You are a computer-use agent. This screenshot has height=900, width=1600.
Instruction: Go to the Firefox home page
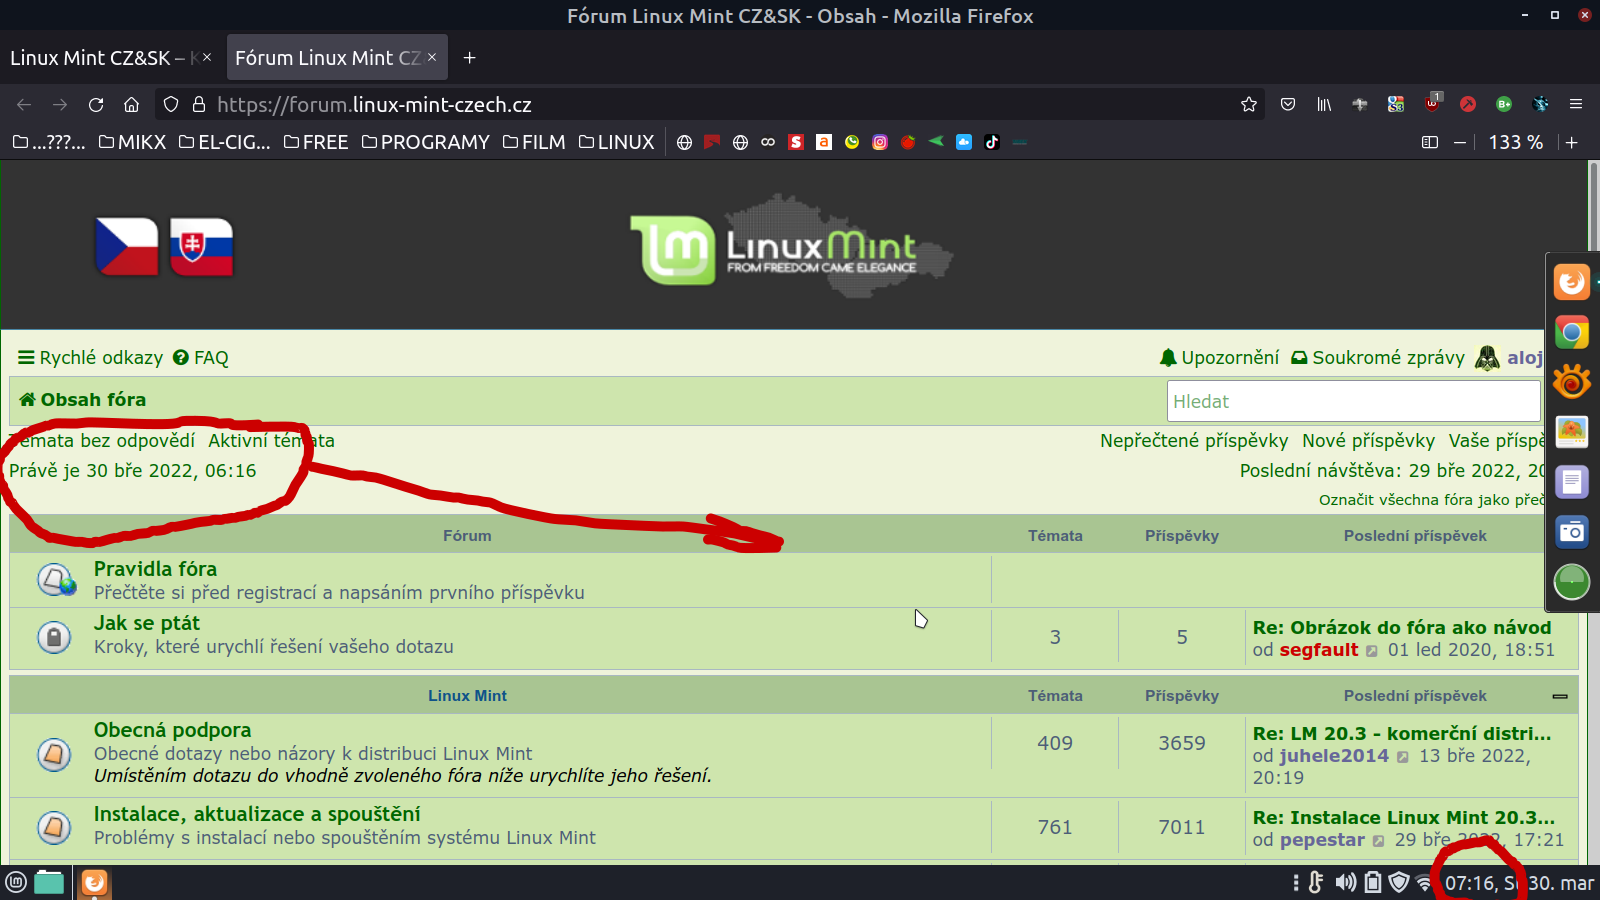point(131,104)
